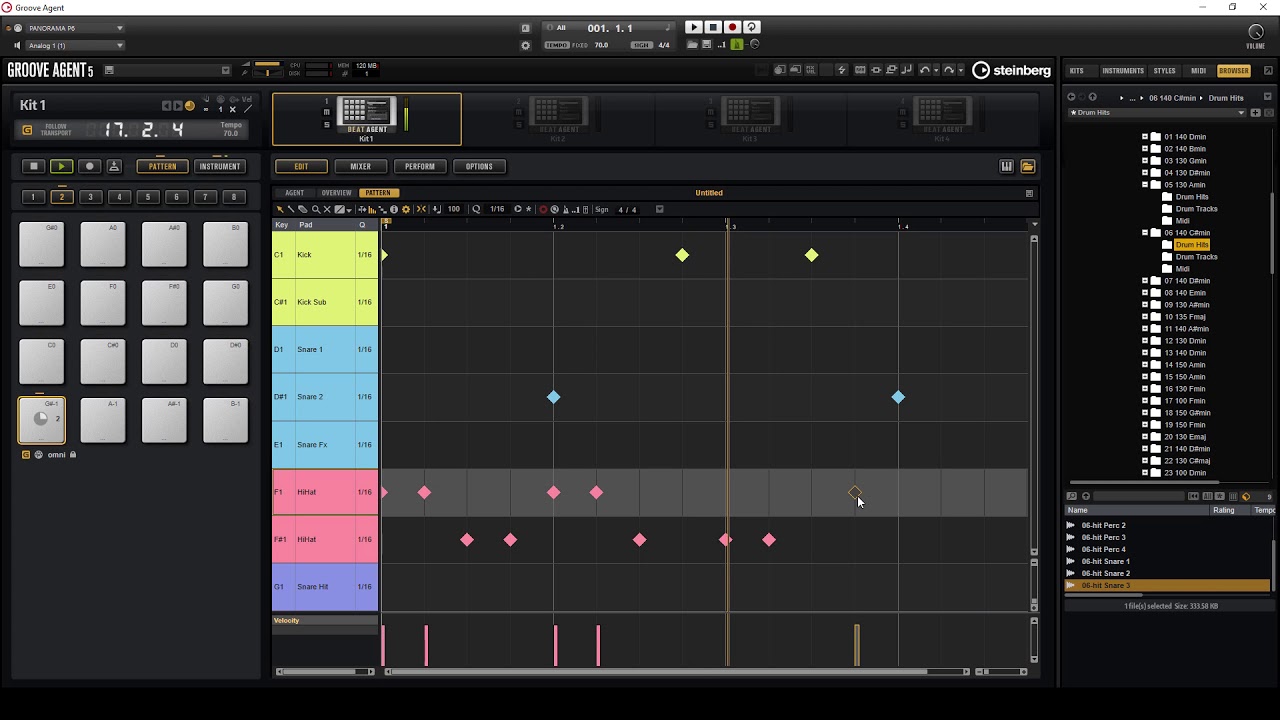
Task: Open the STYLES browser tab
Action: click(1165, 71)
